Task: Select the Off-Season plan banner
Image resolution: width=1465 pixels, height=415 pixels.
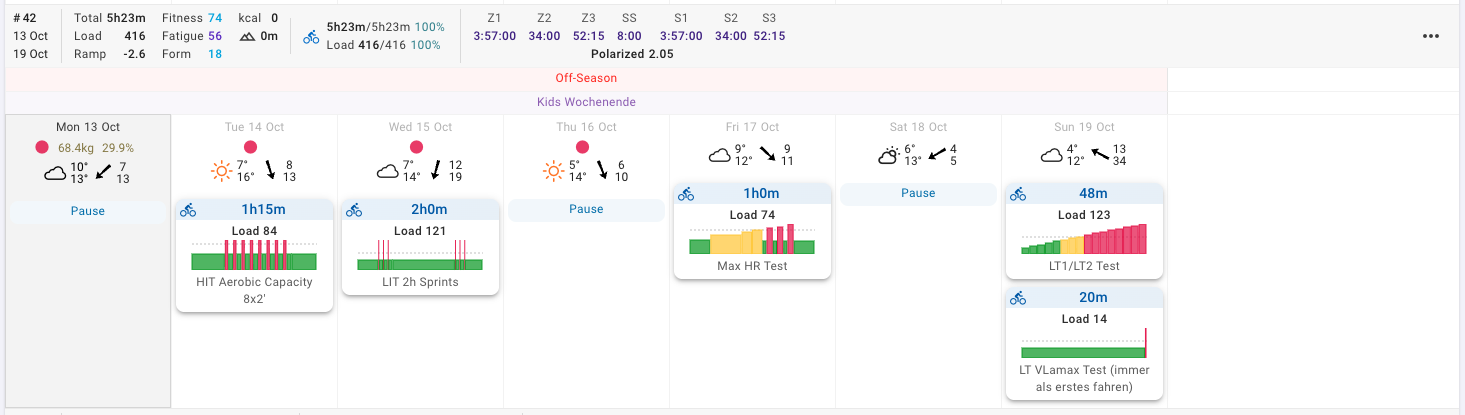Action: [586, 78]
